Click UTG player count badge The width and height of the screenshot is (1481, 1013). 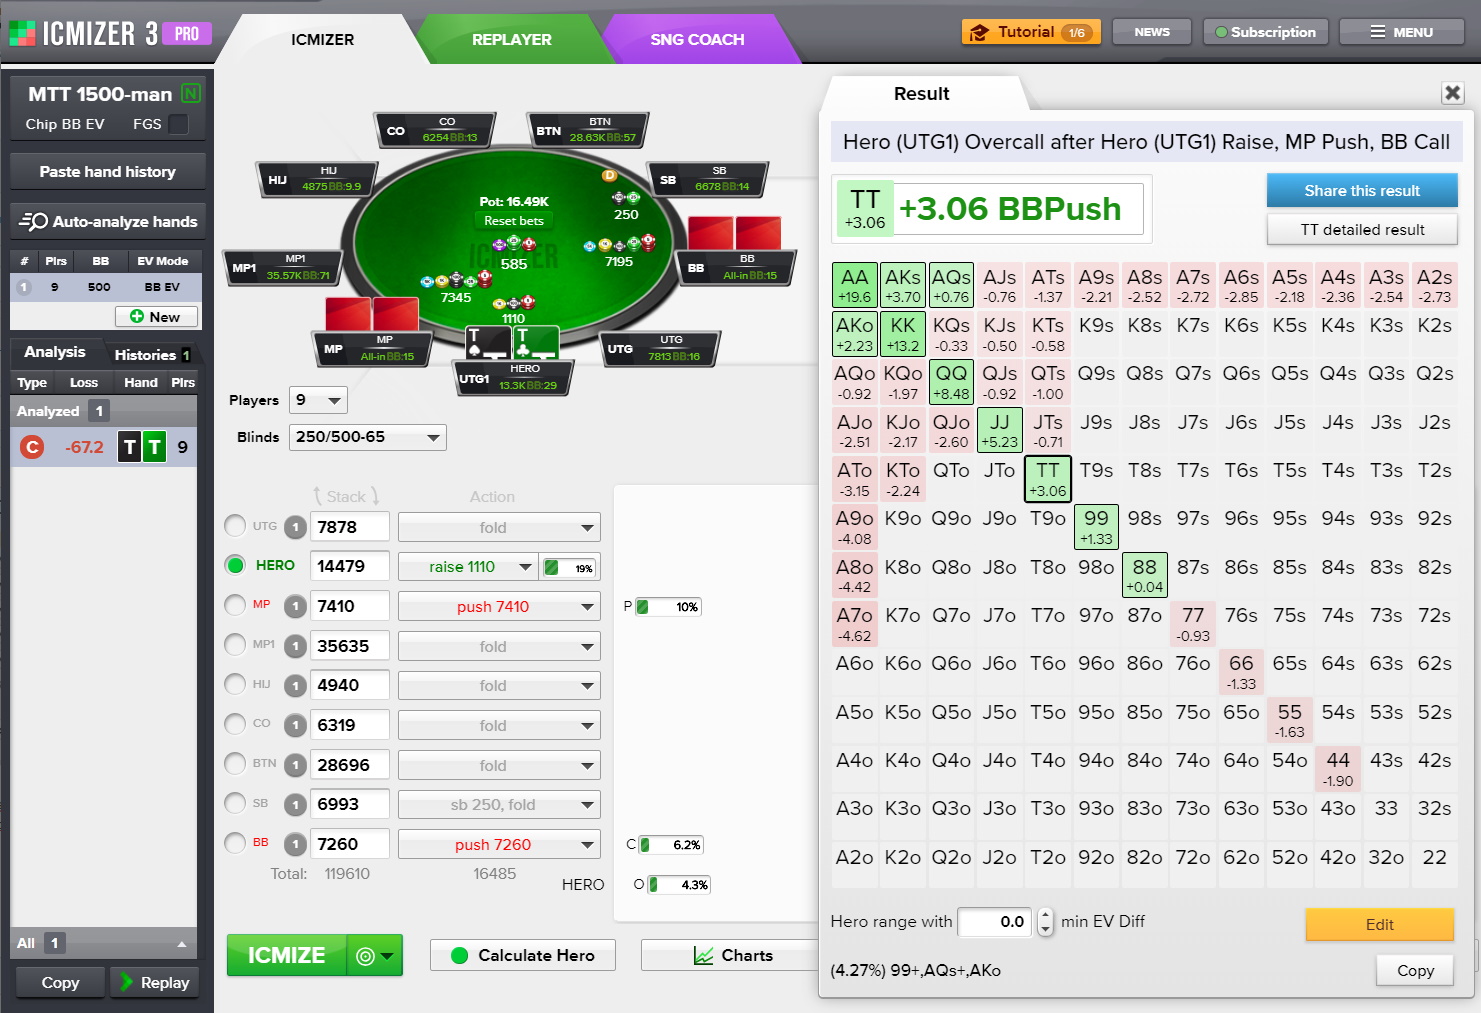coord(295,527)
